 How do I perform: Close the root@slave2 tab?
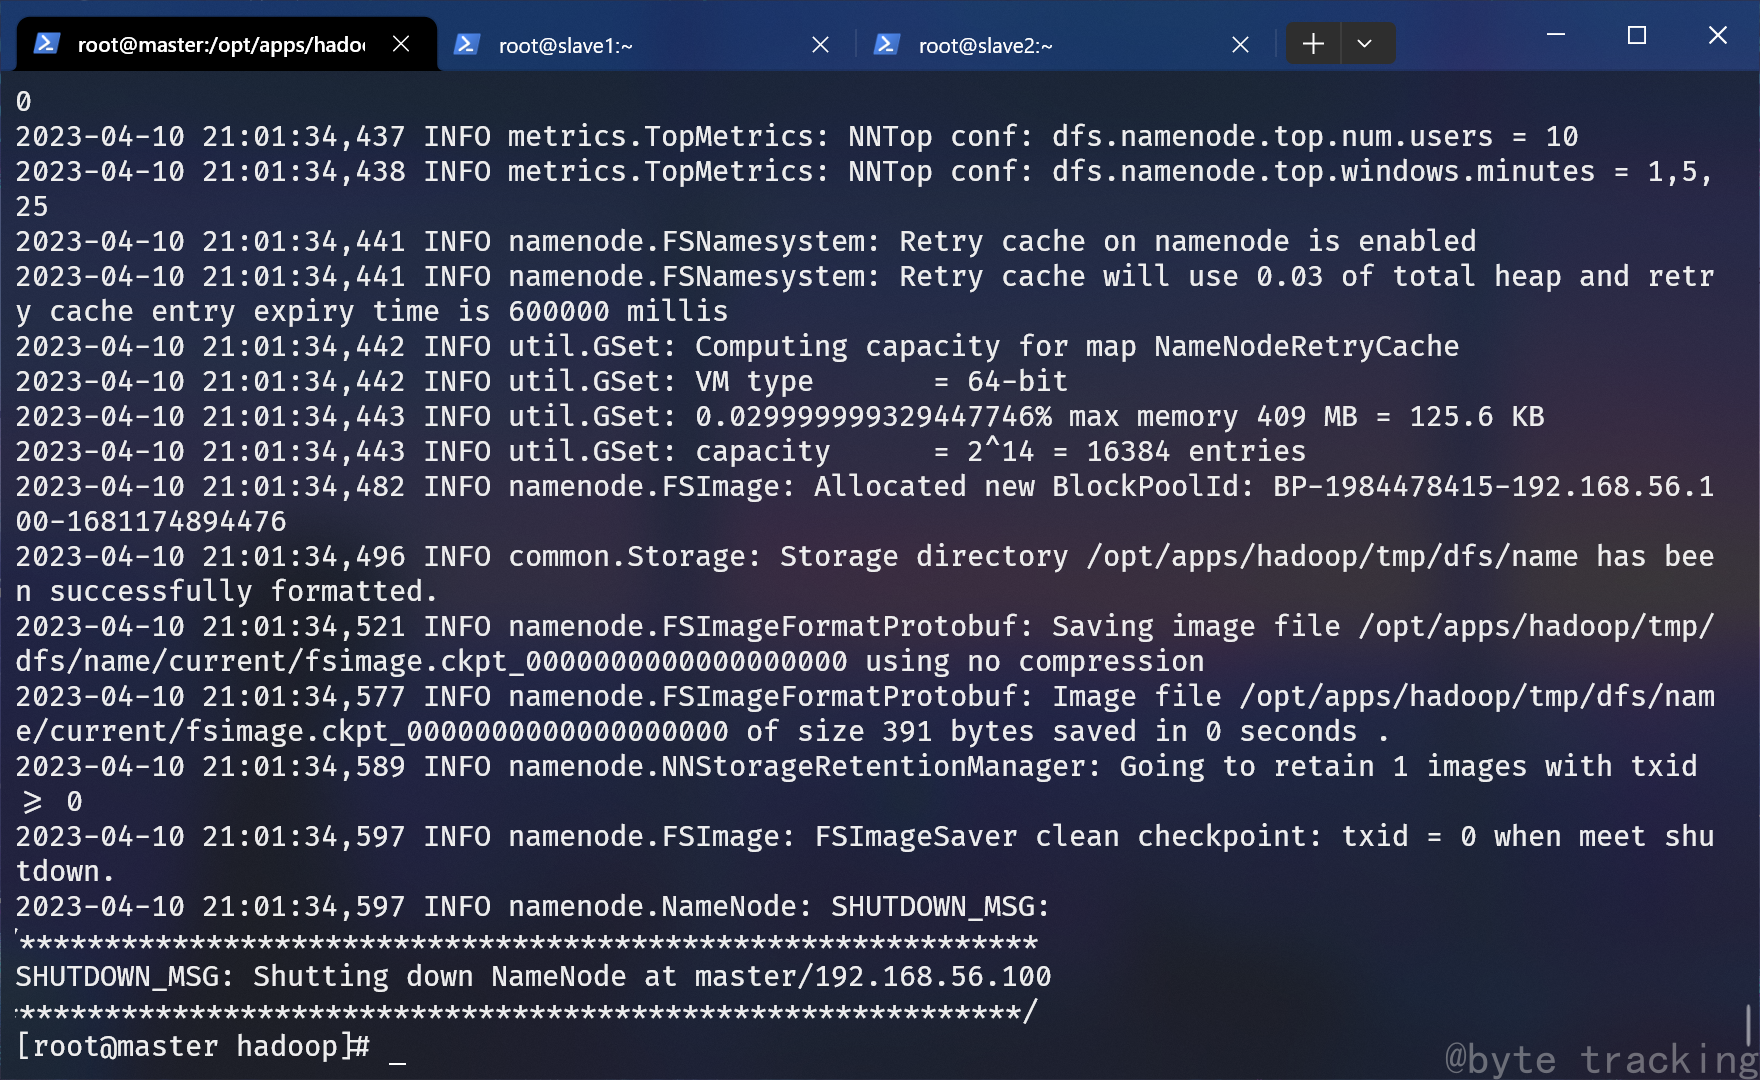tap(1240, 44)
